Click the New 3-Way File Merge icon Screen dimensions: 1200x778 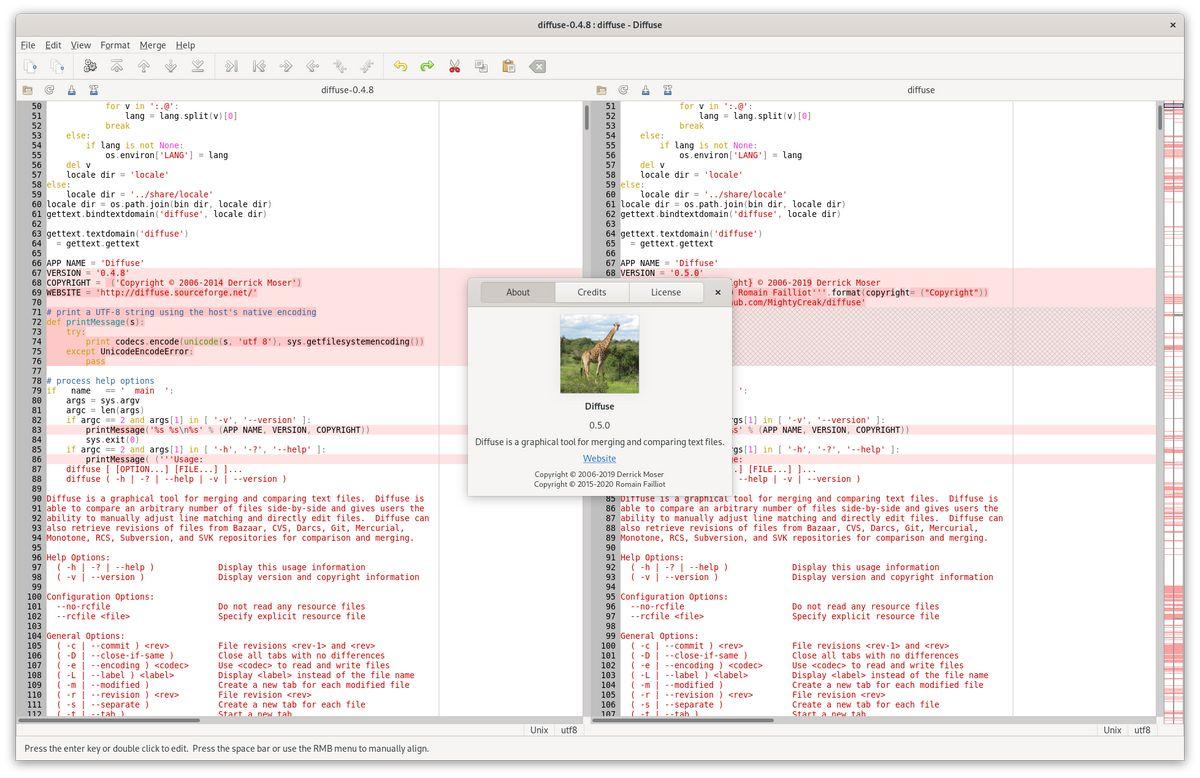[58, 66]
